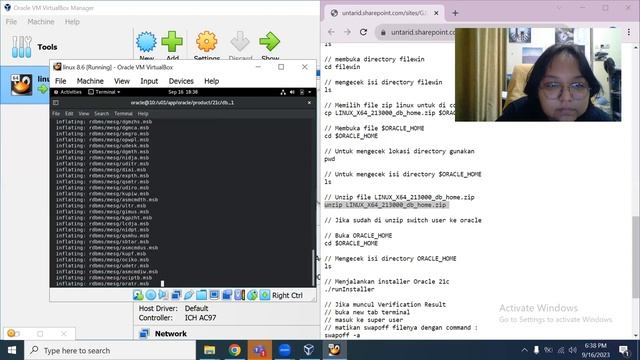Screen dimensions: 640x360
Task: Click the New machine icon in VirtualBox Manager
Action: click(146, 42)
